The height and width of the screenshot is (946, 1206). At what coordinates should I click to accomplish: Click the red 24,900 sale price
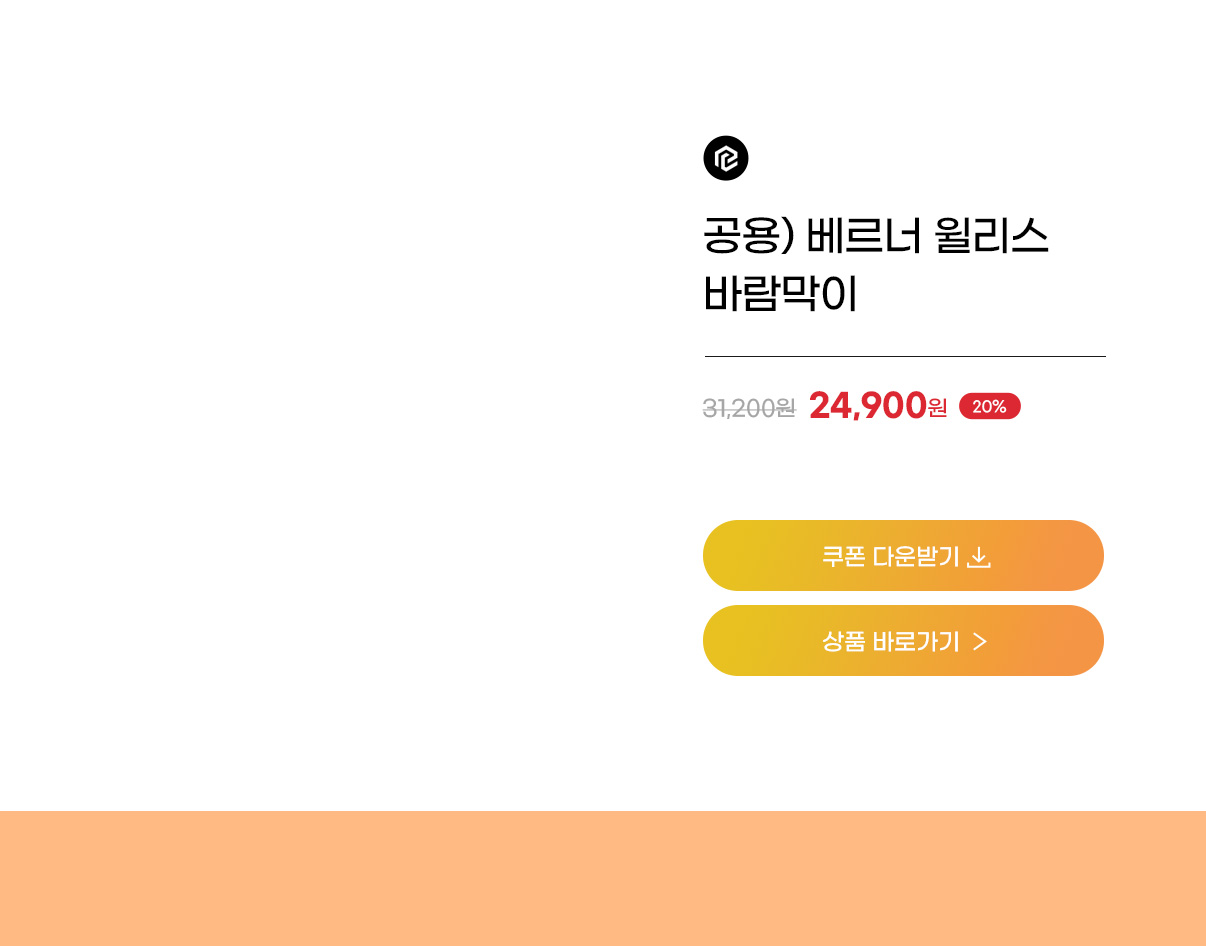click(x=868, y=405)
